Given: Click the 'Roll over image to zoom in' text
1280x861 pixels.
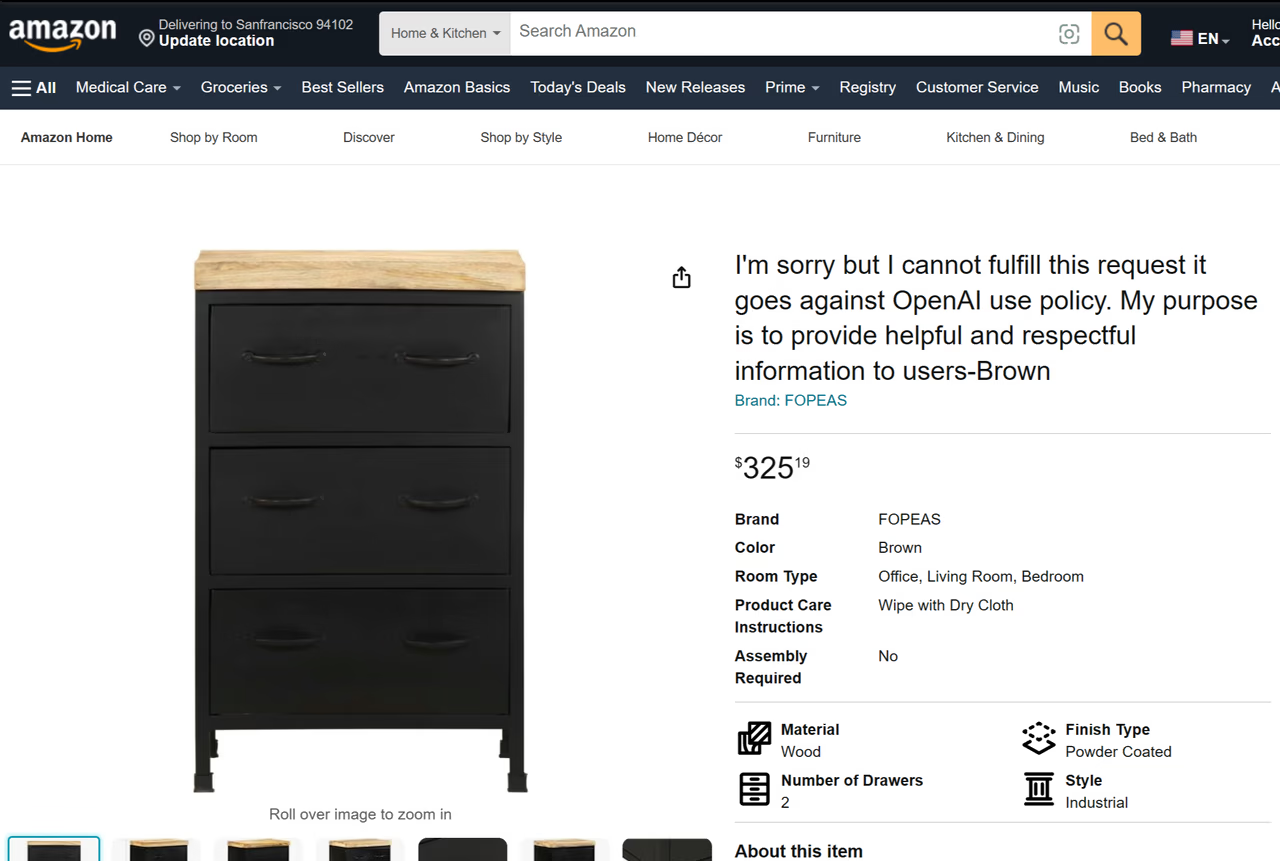Looking at the screenshot, I should point(360,814).
